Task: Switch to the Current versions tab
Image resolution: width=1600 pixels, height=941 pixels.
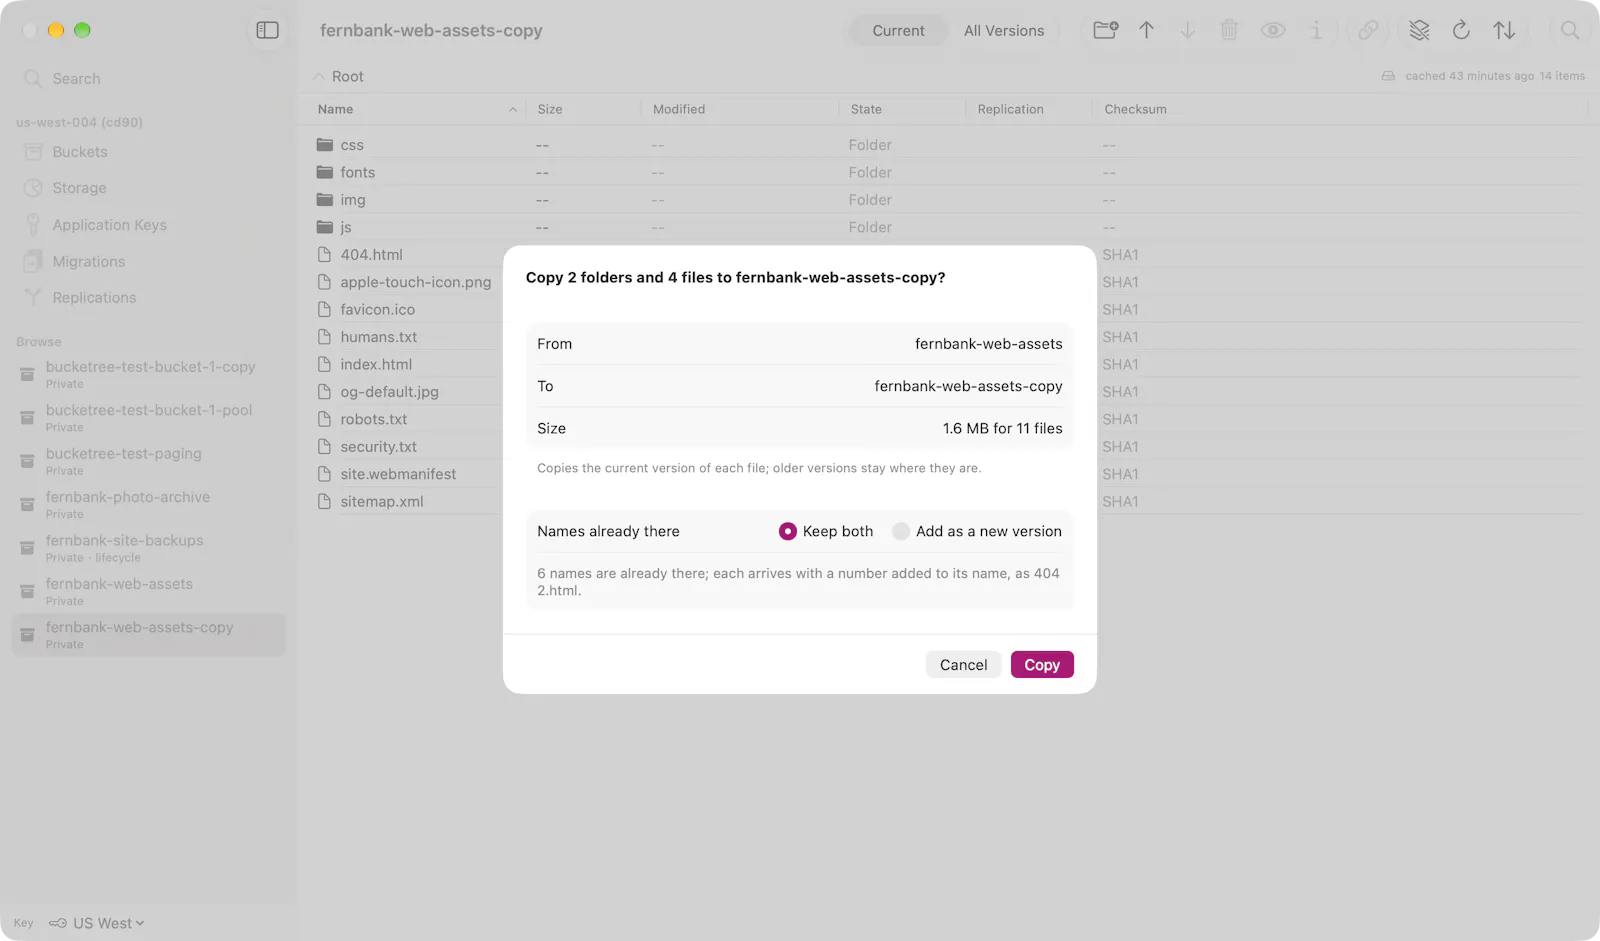Action: pos(898,31)
